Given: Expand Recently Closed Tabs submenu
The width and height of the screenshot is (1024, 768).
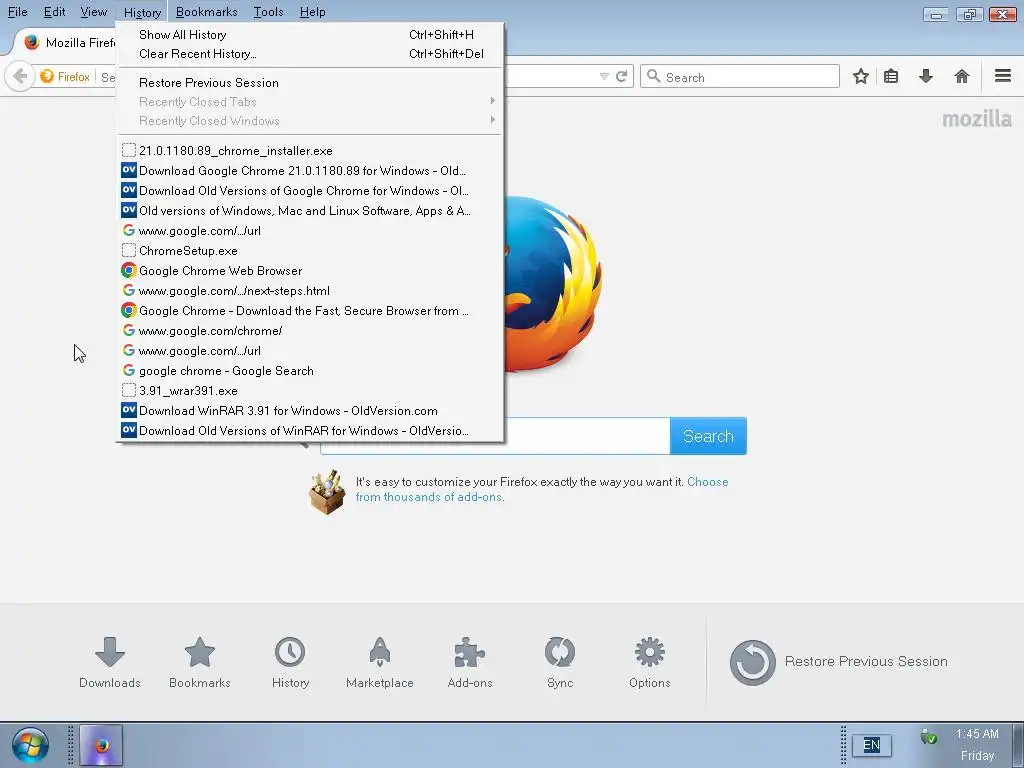Looking at the screenshot, I should (310, 101).
